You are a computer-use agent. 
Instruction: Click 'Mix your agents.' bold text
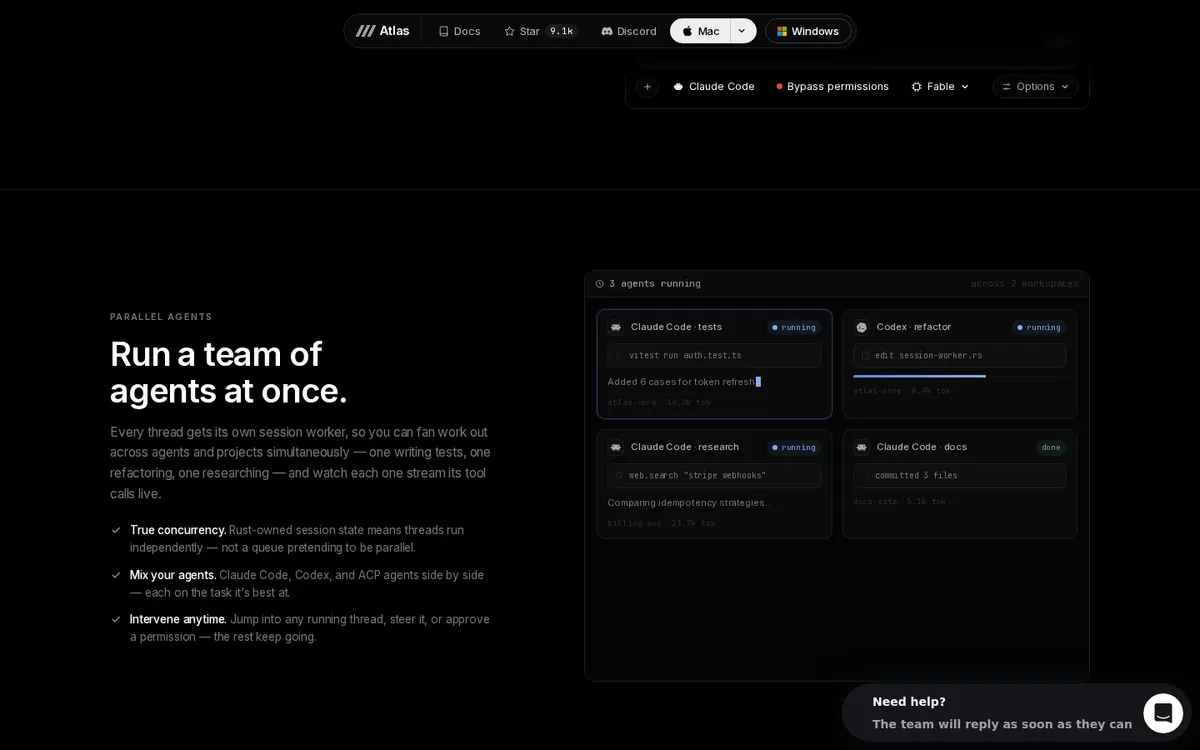click(173, 575)
